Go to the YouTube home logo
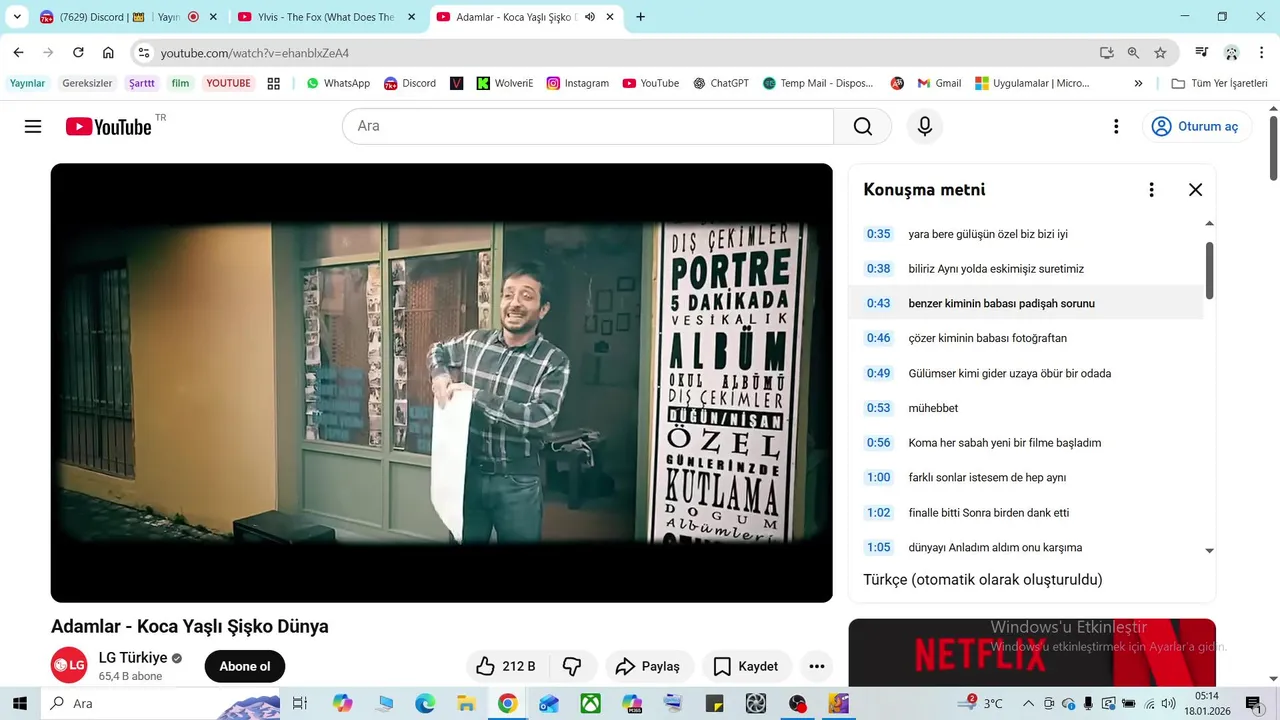 pyautogui.click(x=109, y=126)
